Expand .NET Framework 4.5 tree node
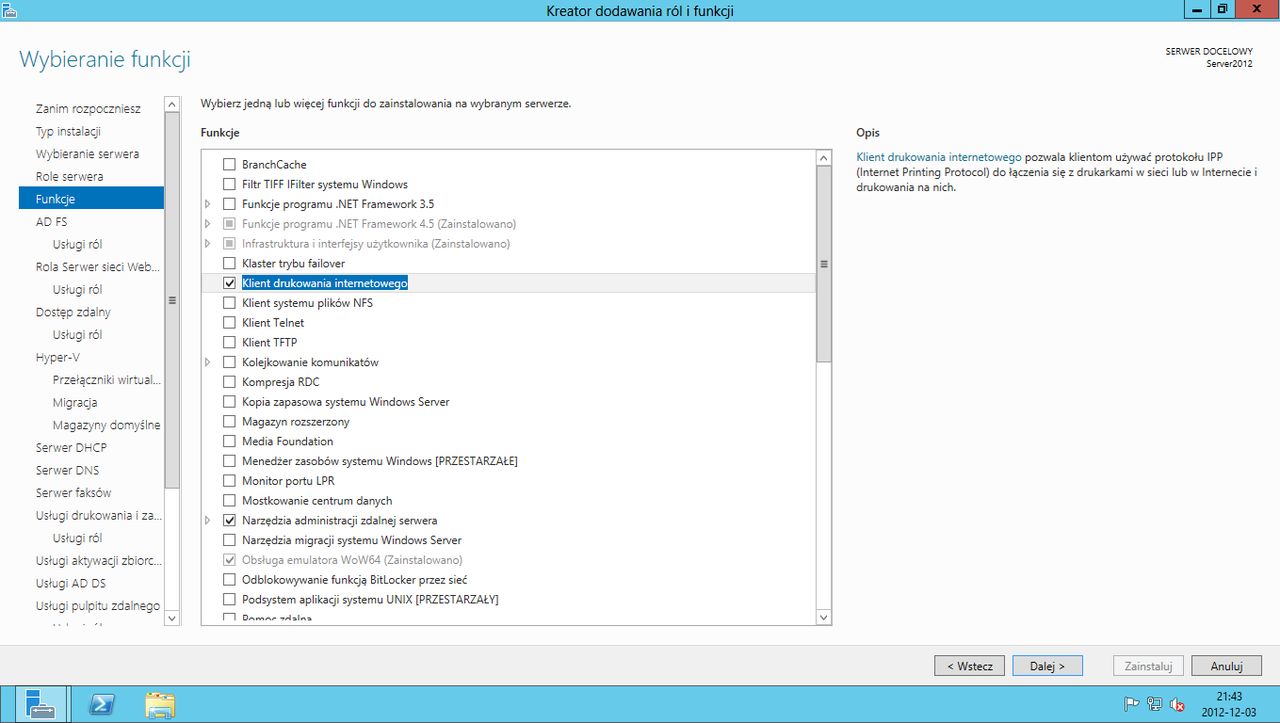This screenshot has width=1280, height=723. [208, 224]
